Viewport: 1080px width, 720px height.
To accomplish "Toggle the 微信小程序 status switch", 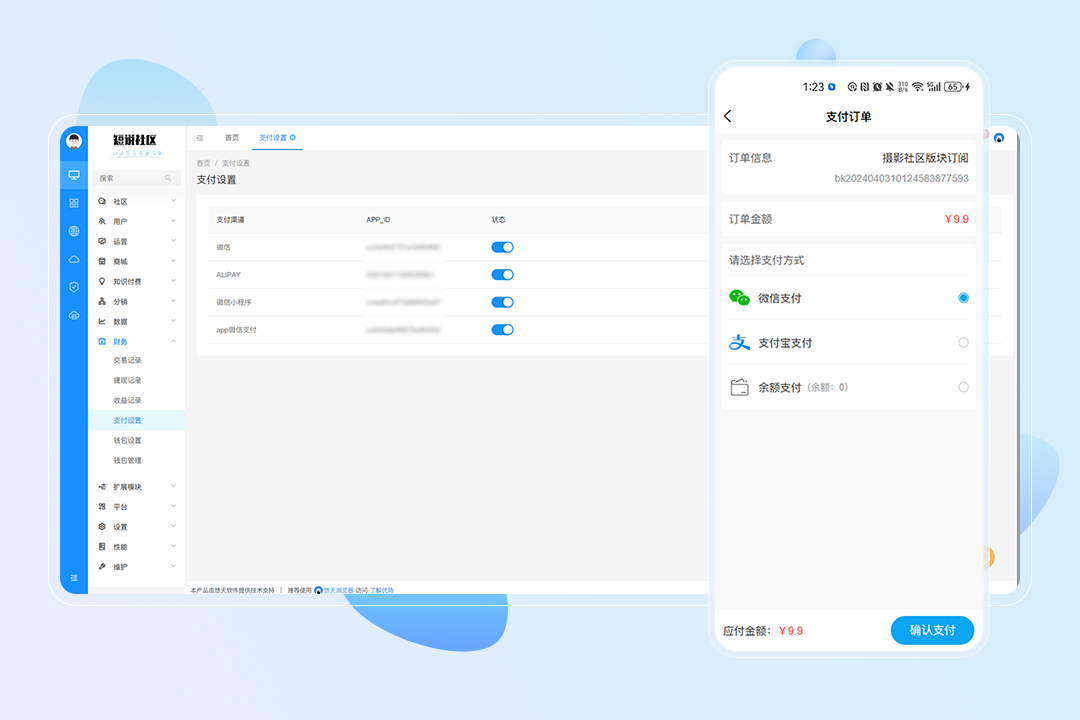I will [502, 302].
